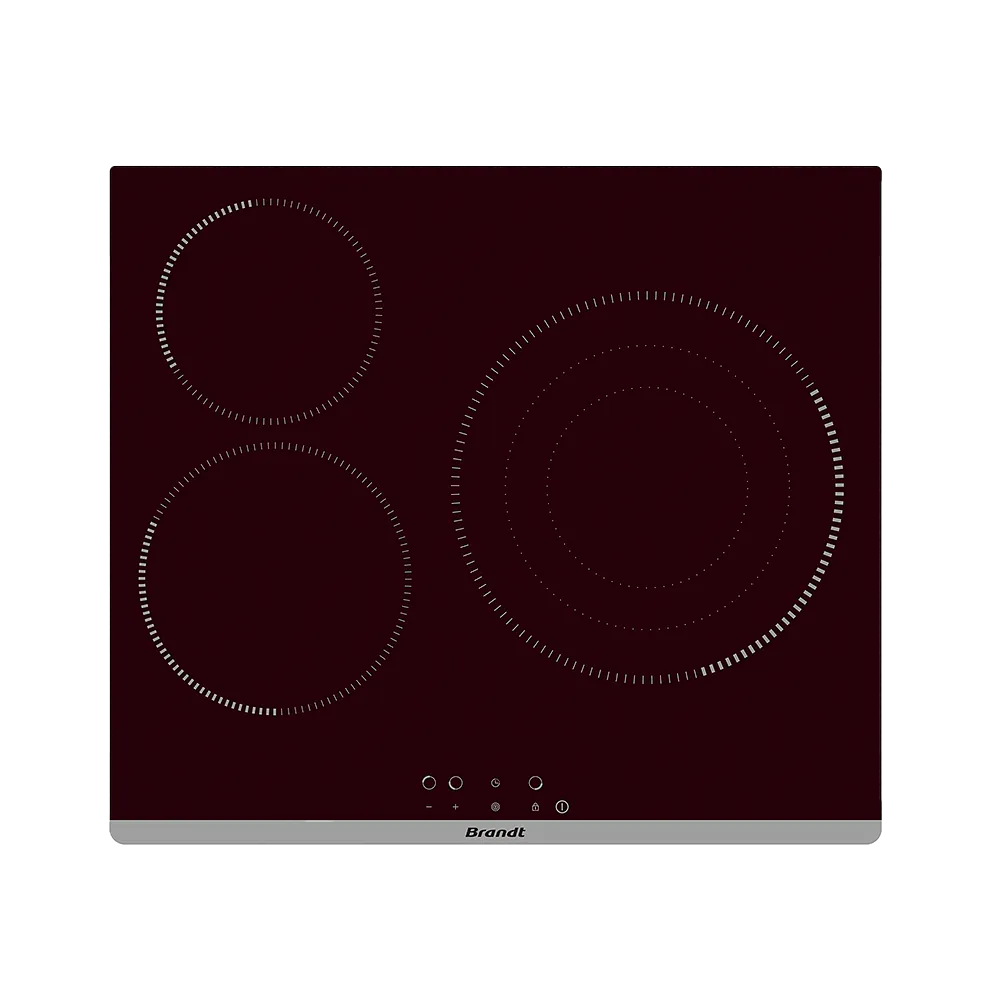Tap the round key above the padlock
Viewport: 1000px width, 1000px height.
click(536, 783)
